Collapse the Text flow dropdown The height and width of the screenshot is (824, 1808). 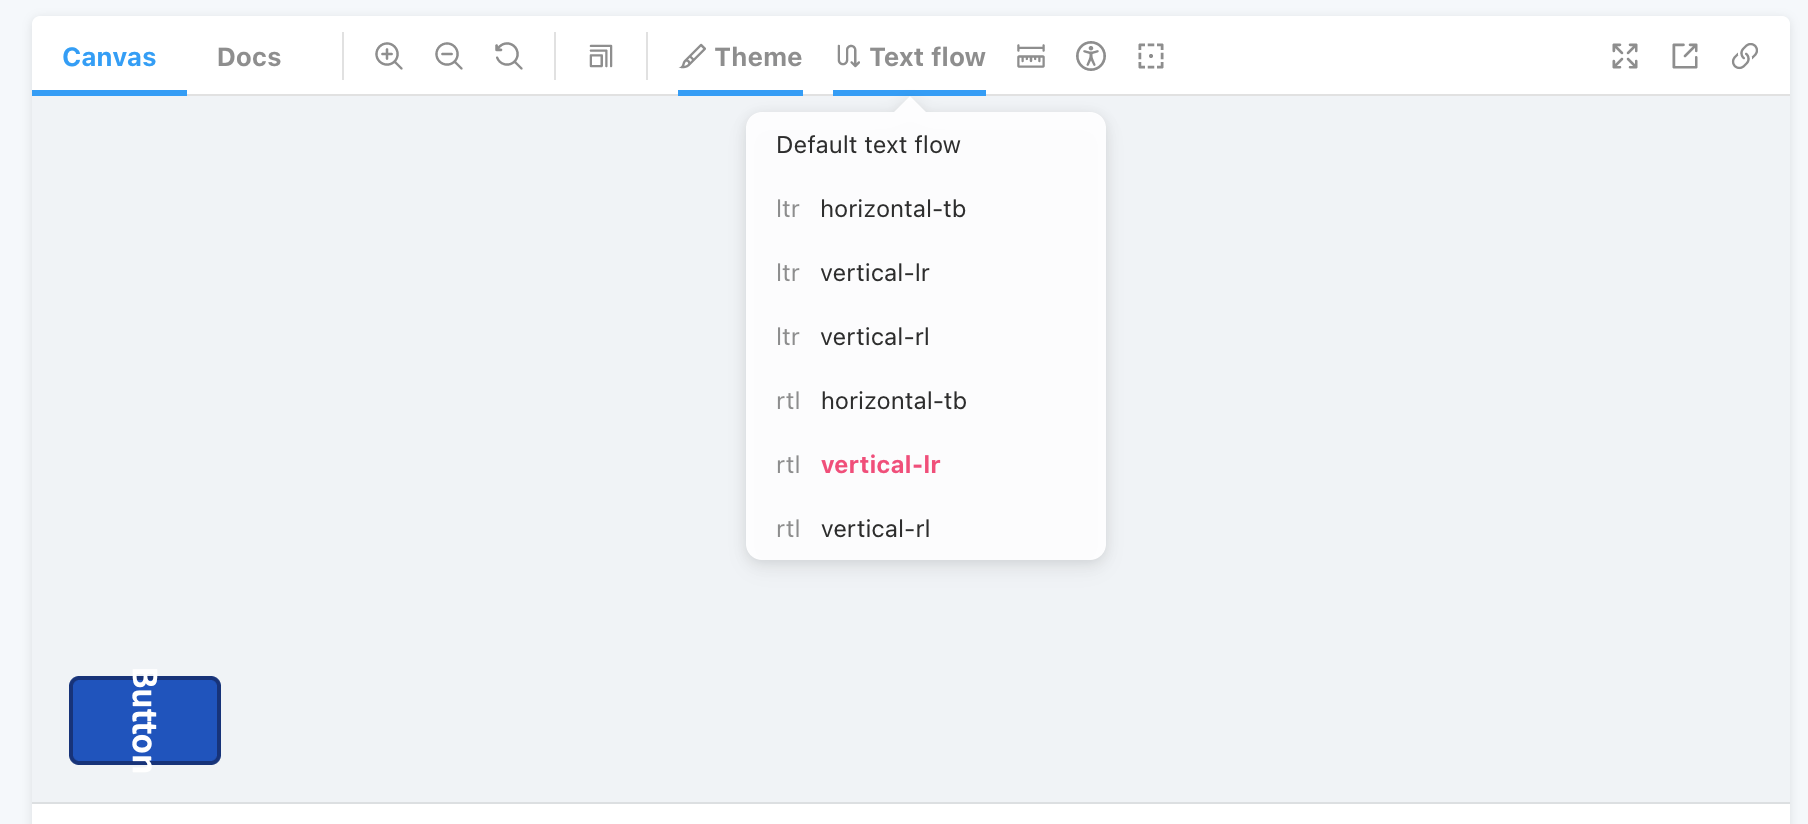tap(910, 57)
